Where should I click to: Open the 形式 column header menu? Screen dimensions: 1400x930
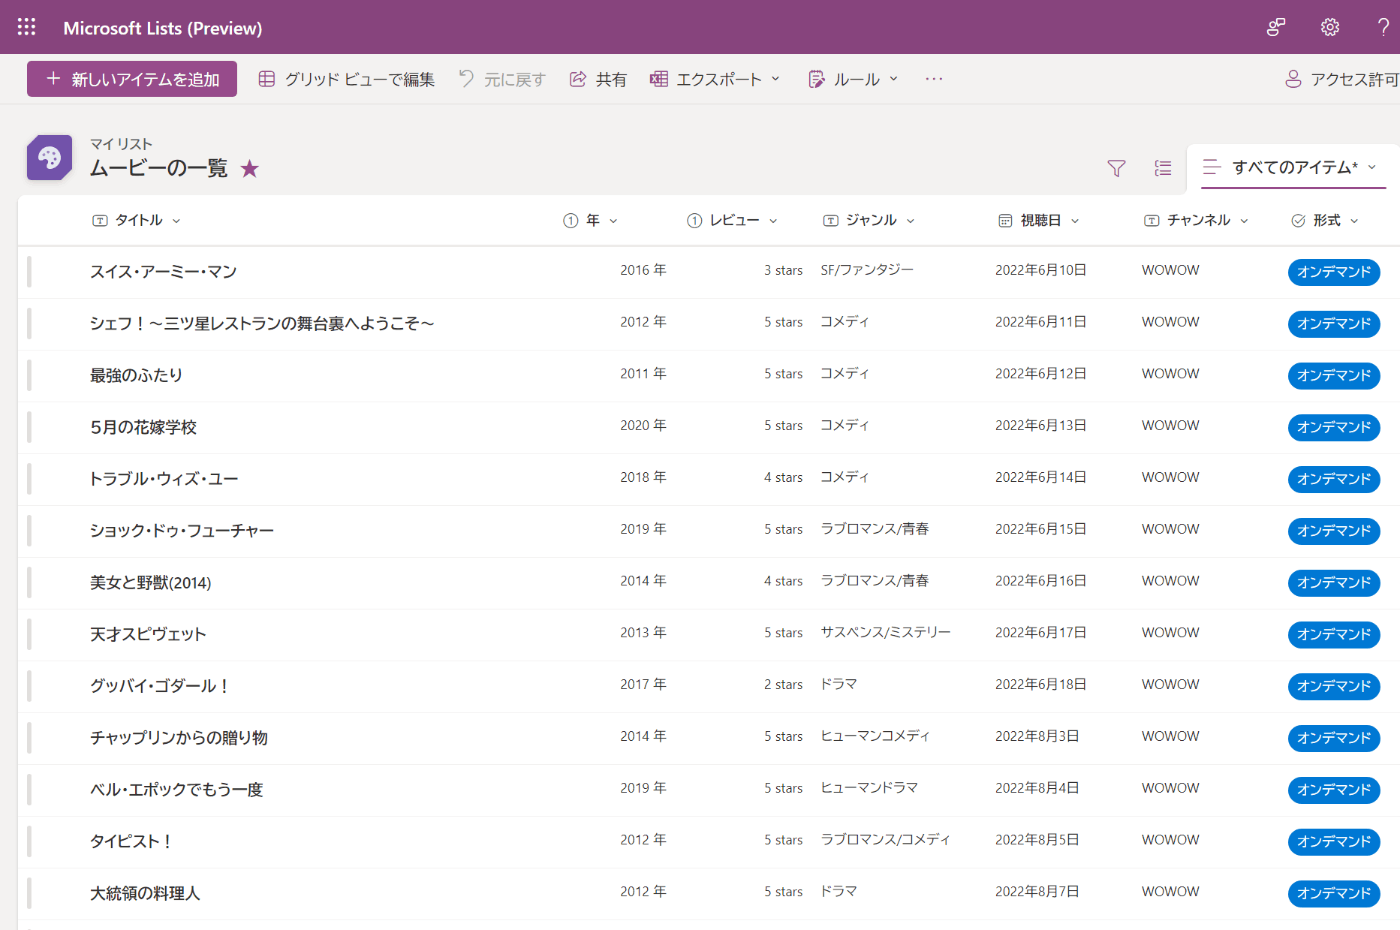[x=1325, y=220]
